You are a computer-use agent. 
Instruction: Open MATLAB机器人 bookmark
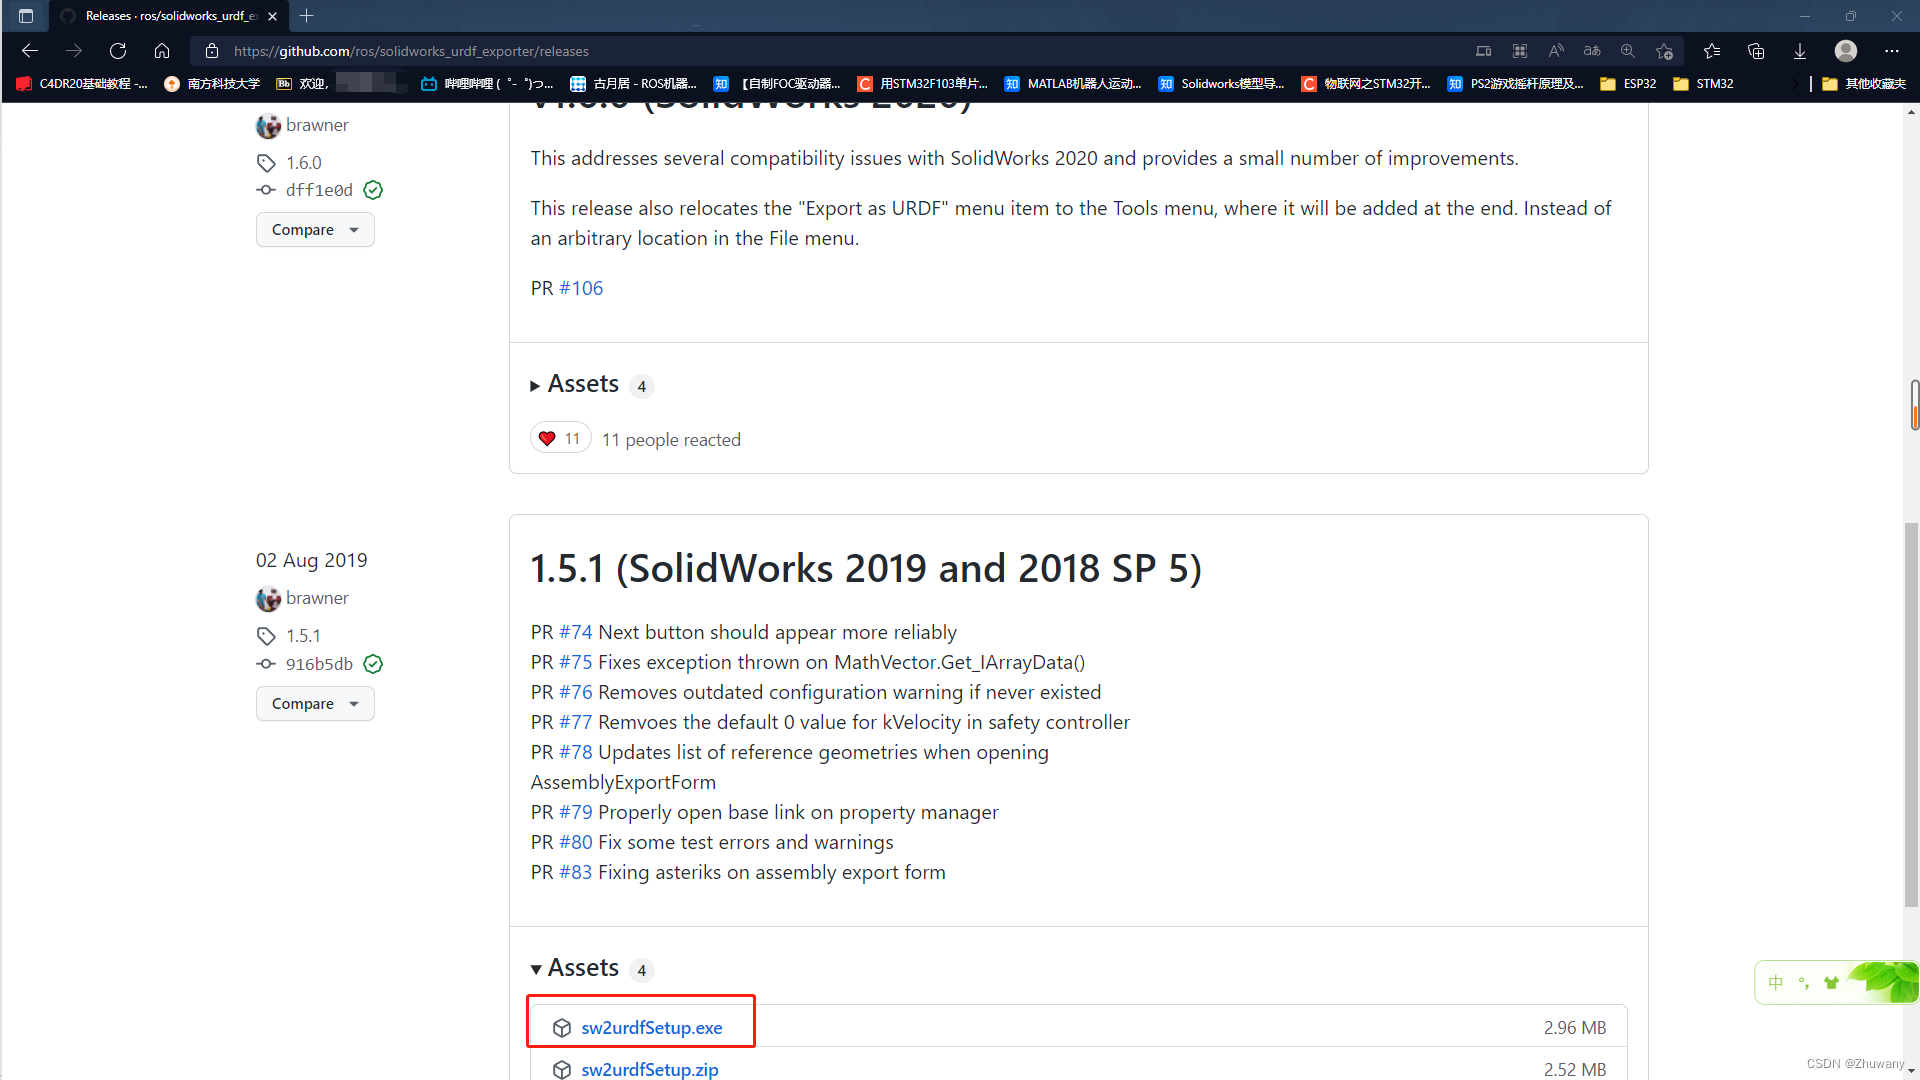[1072, 84]
